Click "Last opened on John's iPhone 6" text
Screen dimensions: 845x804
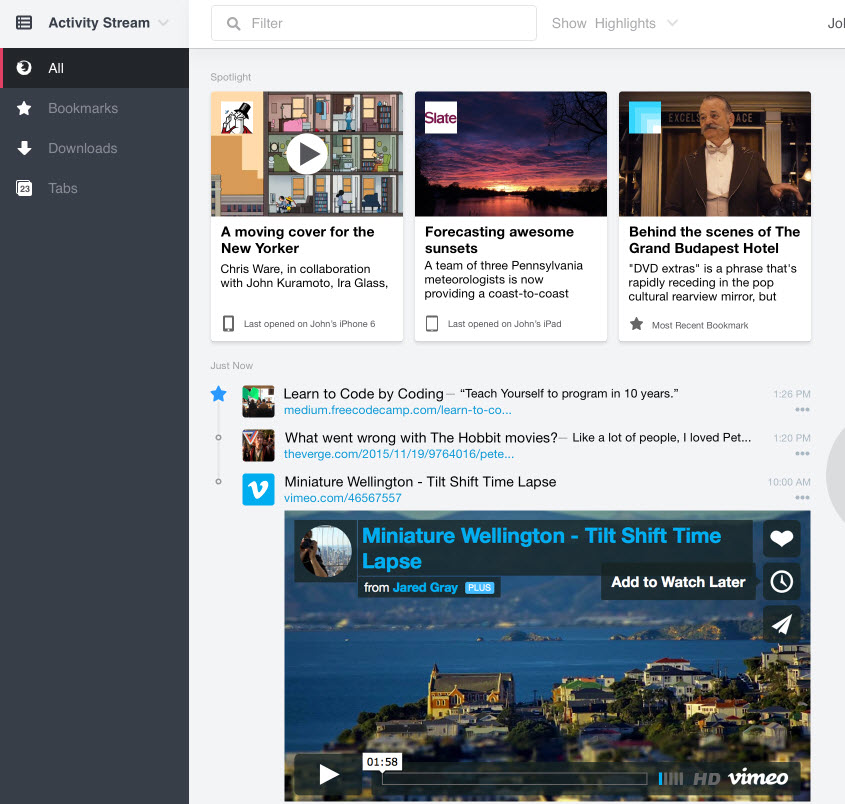click(x=309, y=324)
